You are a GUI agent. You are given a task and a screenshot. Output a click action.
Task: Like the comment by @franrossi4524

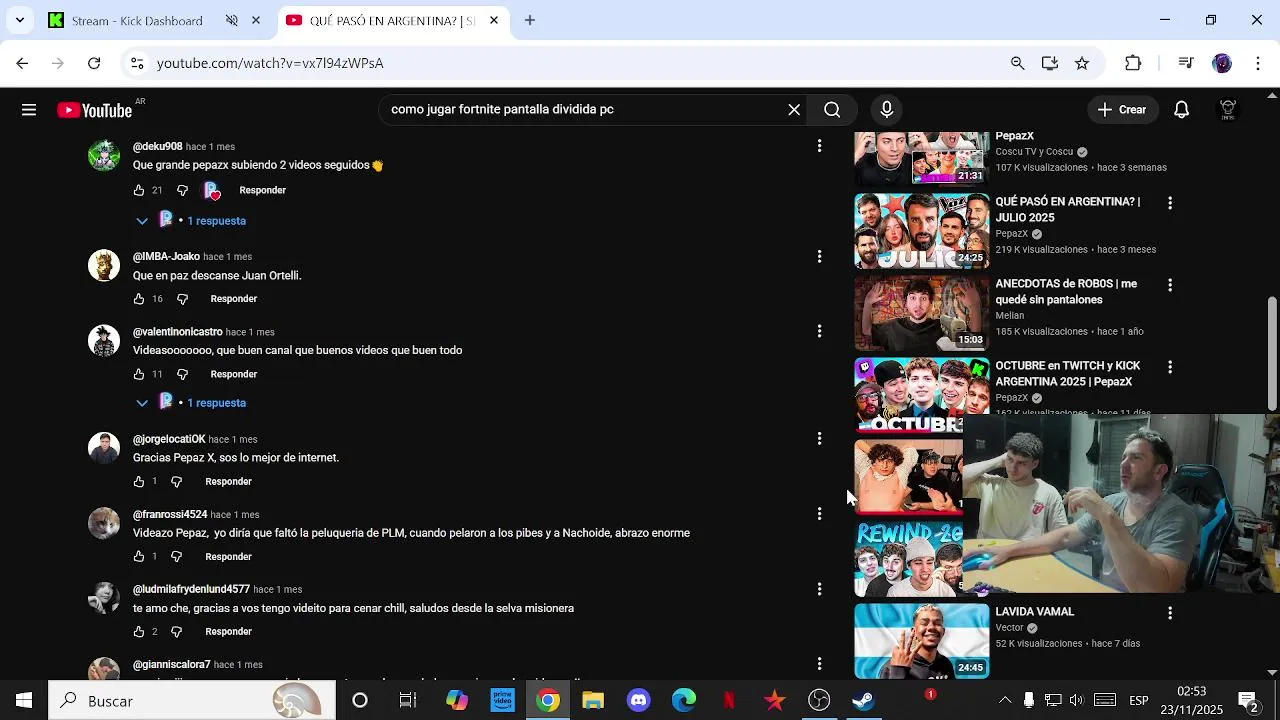click(x=139, y=557)
